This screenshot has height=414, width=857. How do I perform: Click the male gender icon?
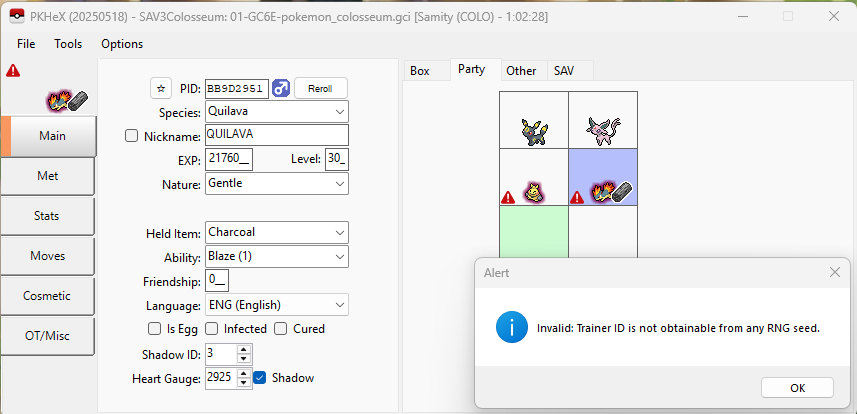pyautogui.click(x=281, y=88)
